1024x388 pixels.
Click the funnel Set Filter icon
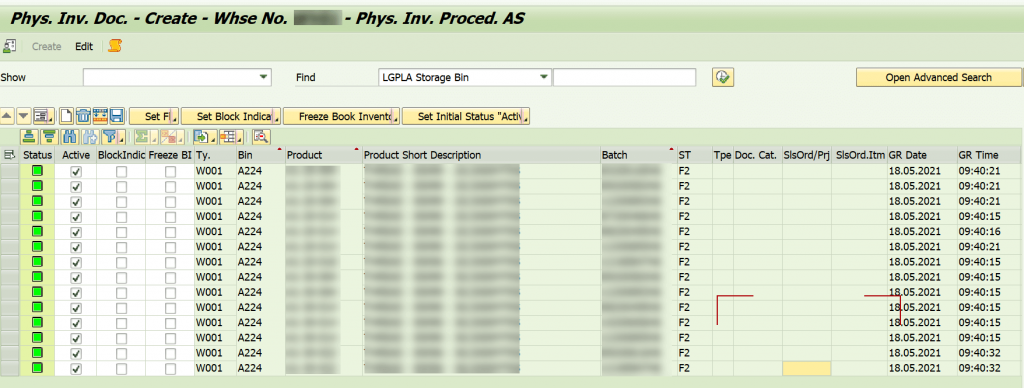(x=113, y=137)
